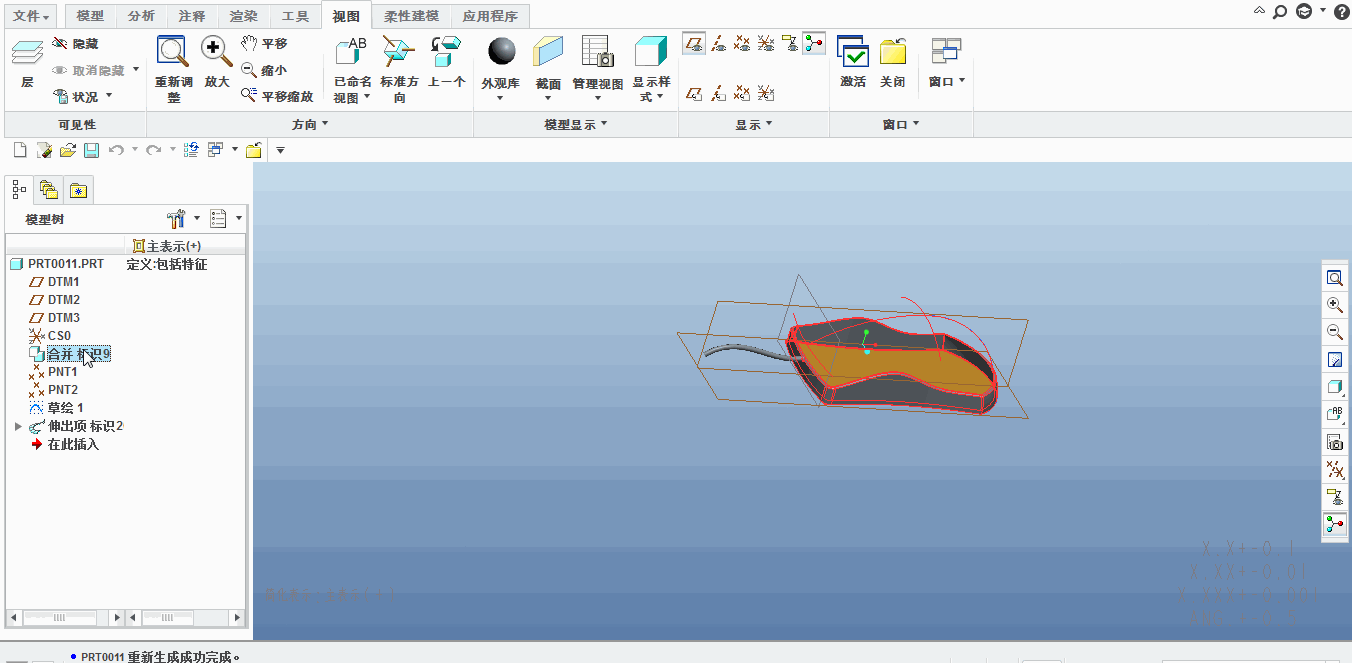Toggle point tag display in second ribbon row

click(742, 93)
